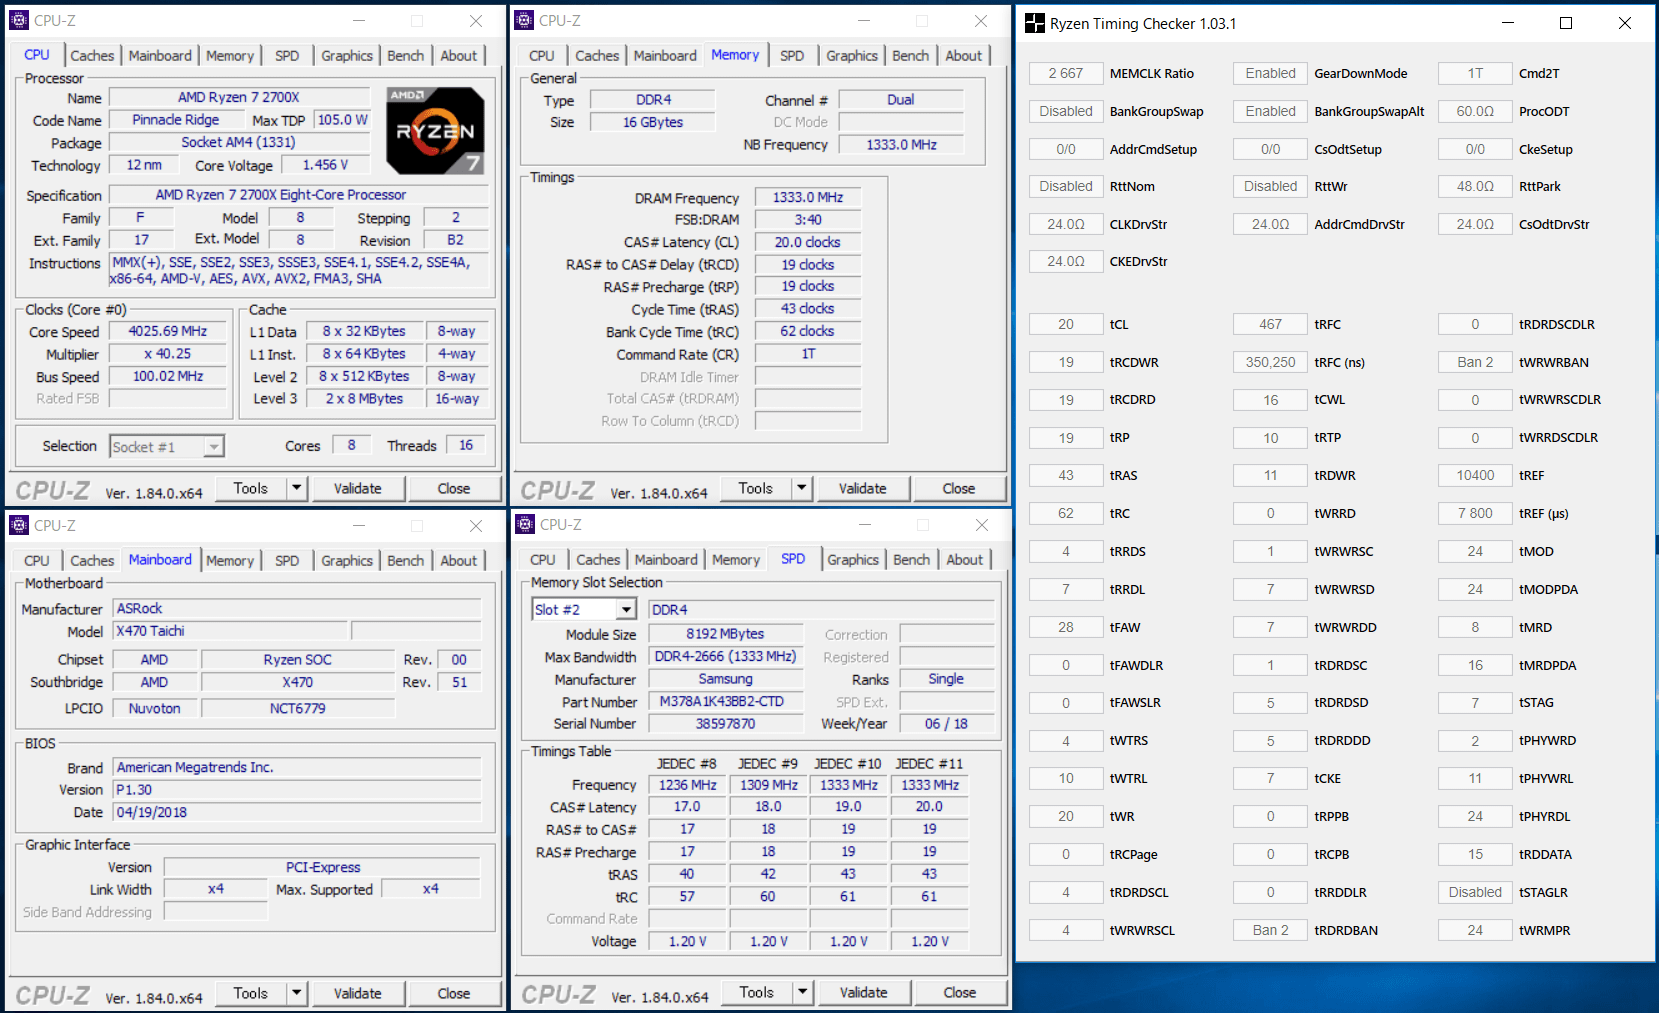Click the tREF value 10400
The width and height of the screenshot is (1659, 1013).
coord(1475,475)
